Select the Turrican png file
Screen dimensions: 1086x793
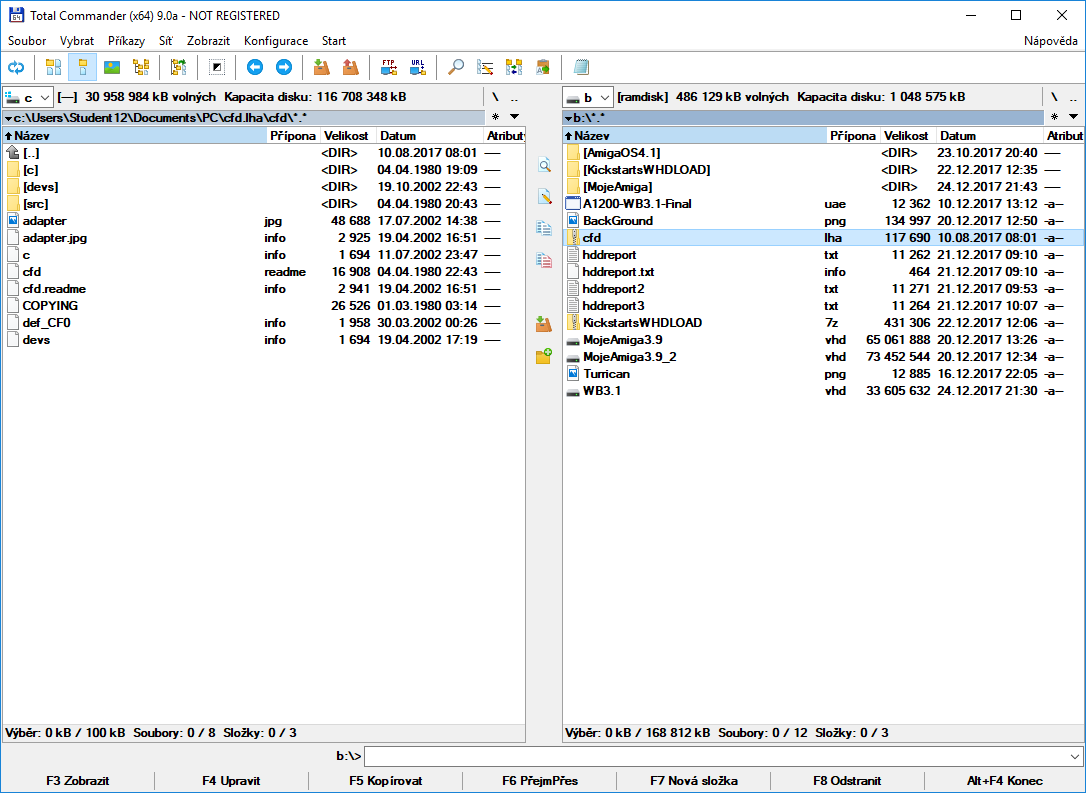point(823,374)
